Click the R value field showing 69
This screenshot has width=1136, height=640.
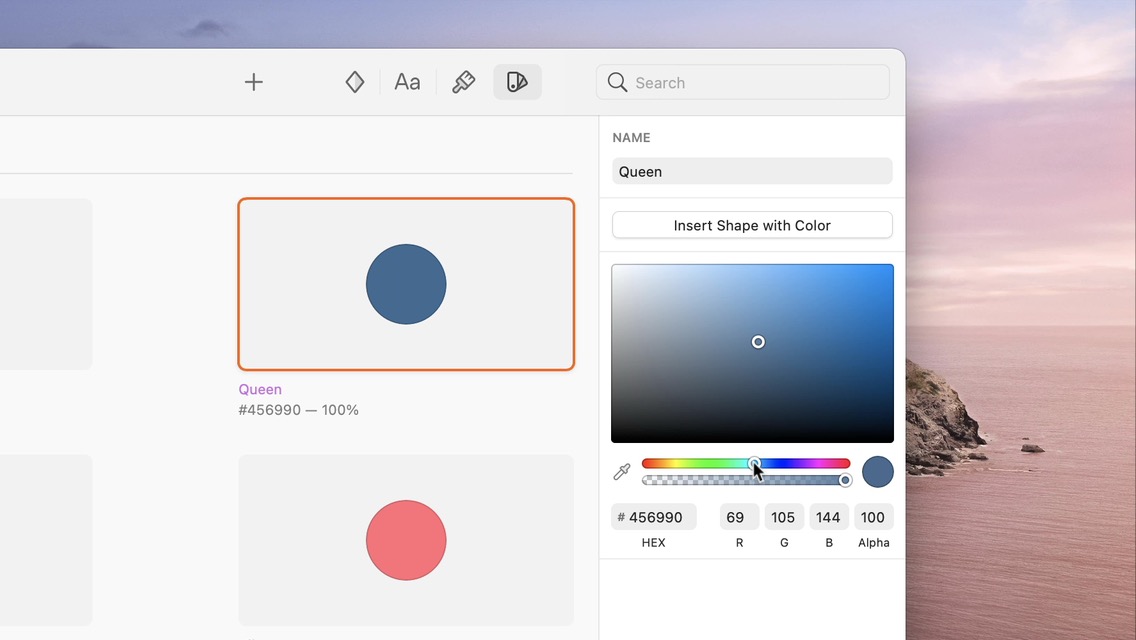pyautogui.click(x=738, y=517)
